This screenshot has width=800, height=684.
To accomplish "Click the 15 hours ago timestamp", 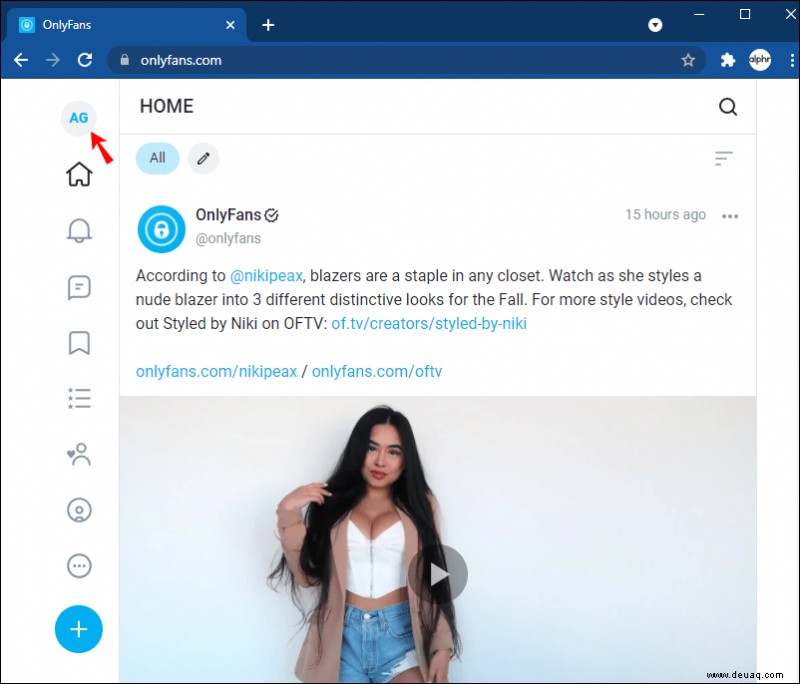I will point(665,214).
